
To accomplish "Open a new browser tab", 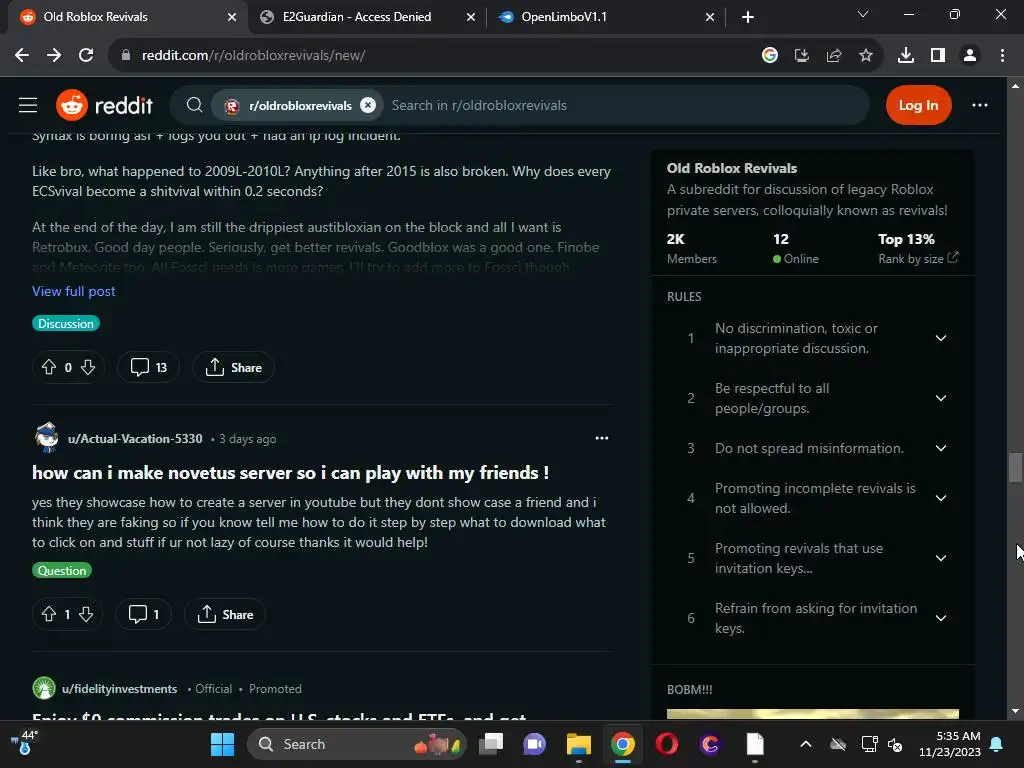I will pyautogui.click(x=748, y=17).
